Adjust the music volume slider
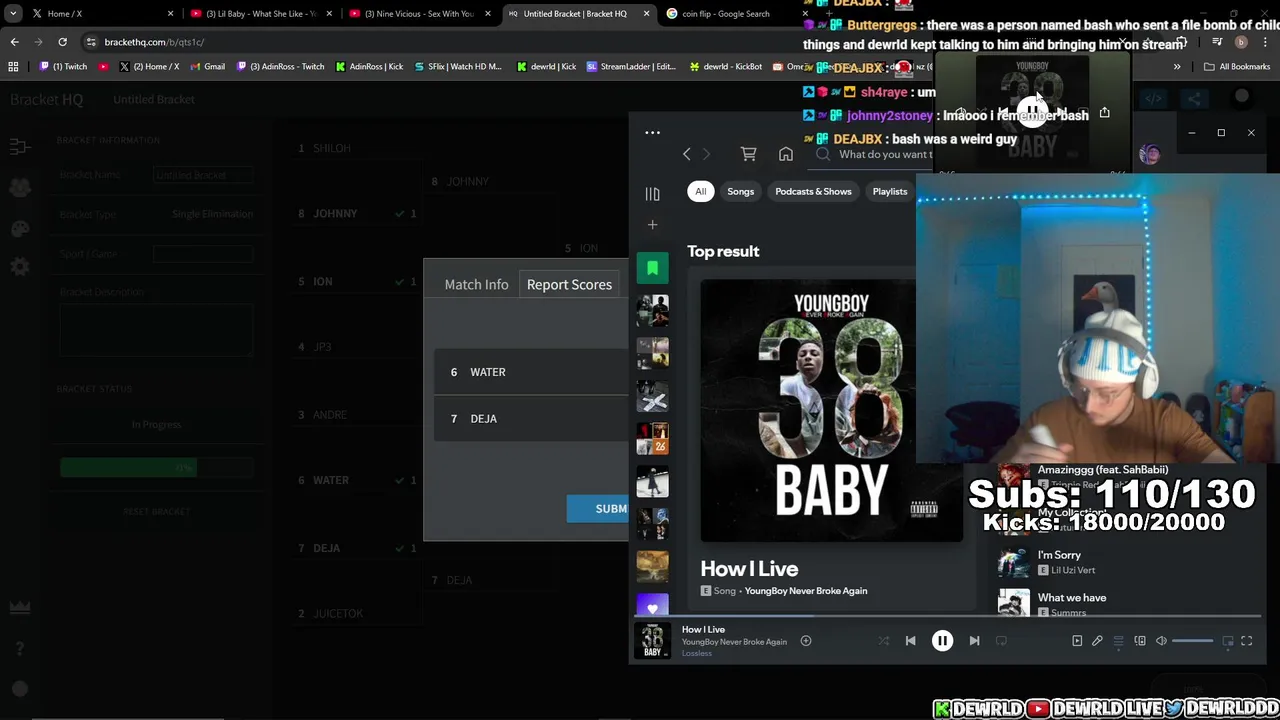Image resolution: width=1280 pixels, height=720 pixels. pos(1192,641)
